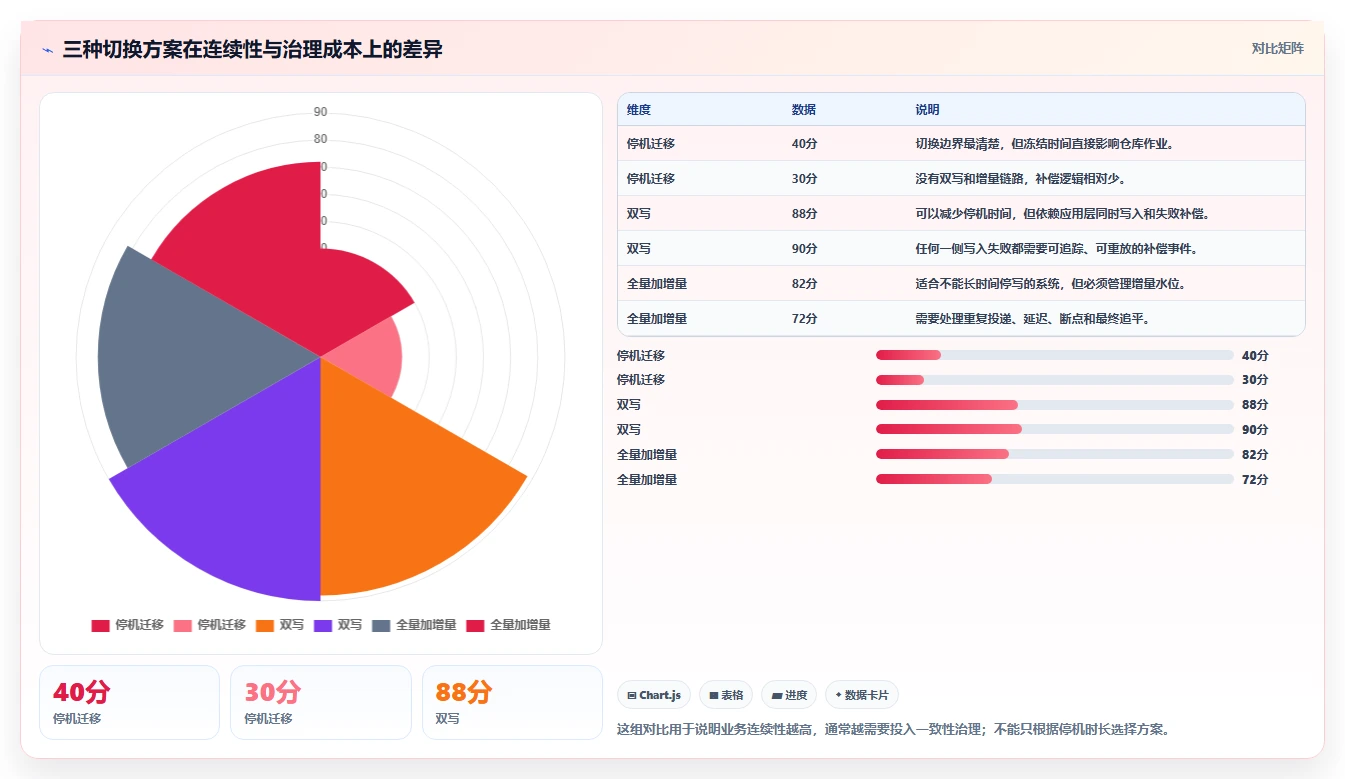
Task: Open the 30分 停机迁移 data card
Action: click(321, 703)
